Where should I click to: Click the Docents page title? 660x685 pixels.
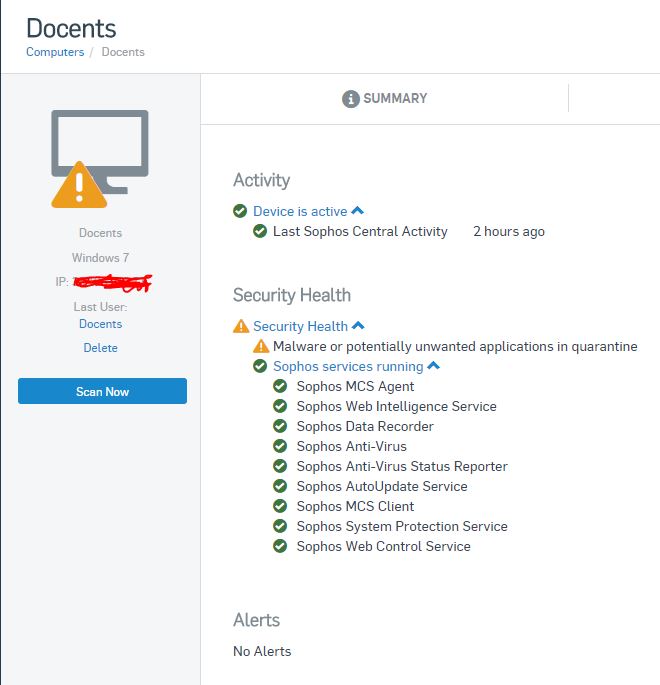coord(71,29)
